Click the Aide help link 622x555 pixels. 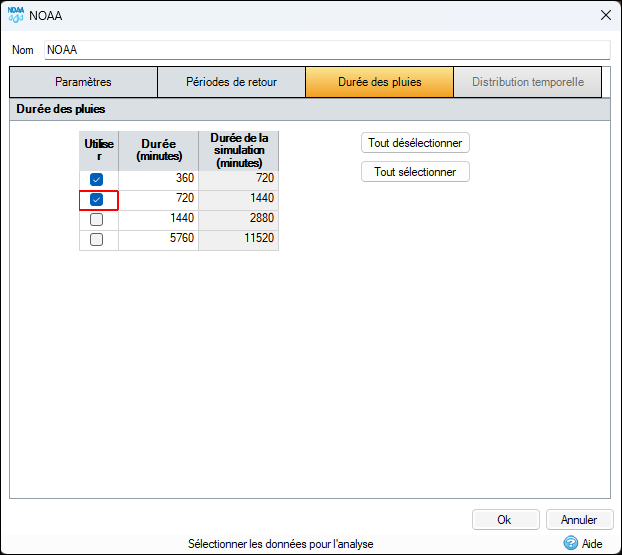coord(592,543)
